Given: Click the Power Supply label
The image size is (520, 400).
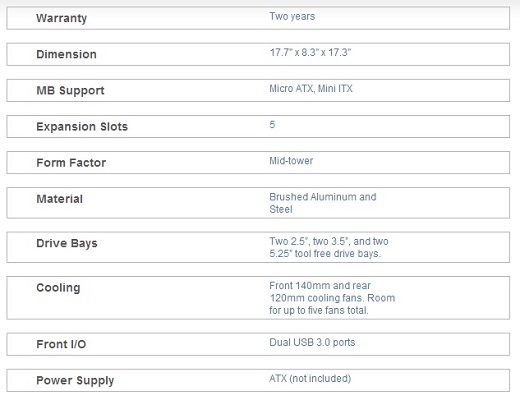Looking at the screenshot, I should [75, 380].
